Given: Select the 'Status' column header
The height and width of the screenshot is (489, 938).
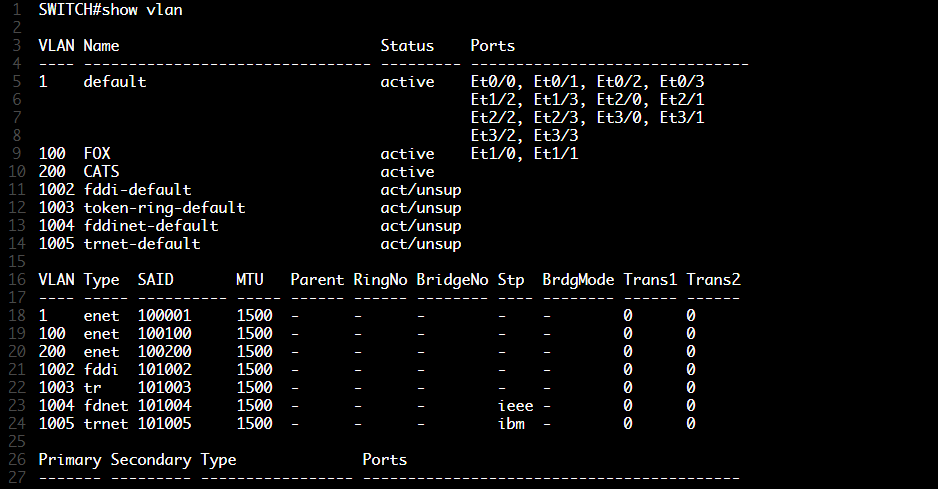Looking at the screenshot, I should click(407, 46).
